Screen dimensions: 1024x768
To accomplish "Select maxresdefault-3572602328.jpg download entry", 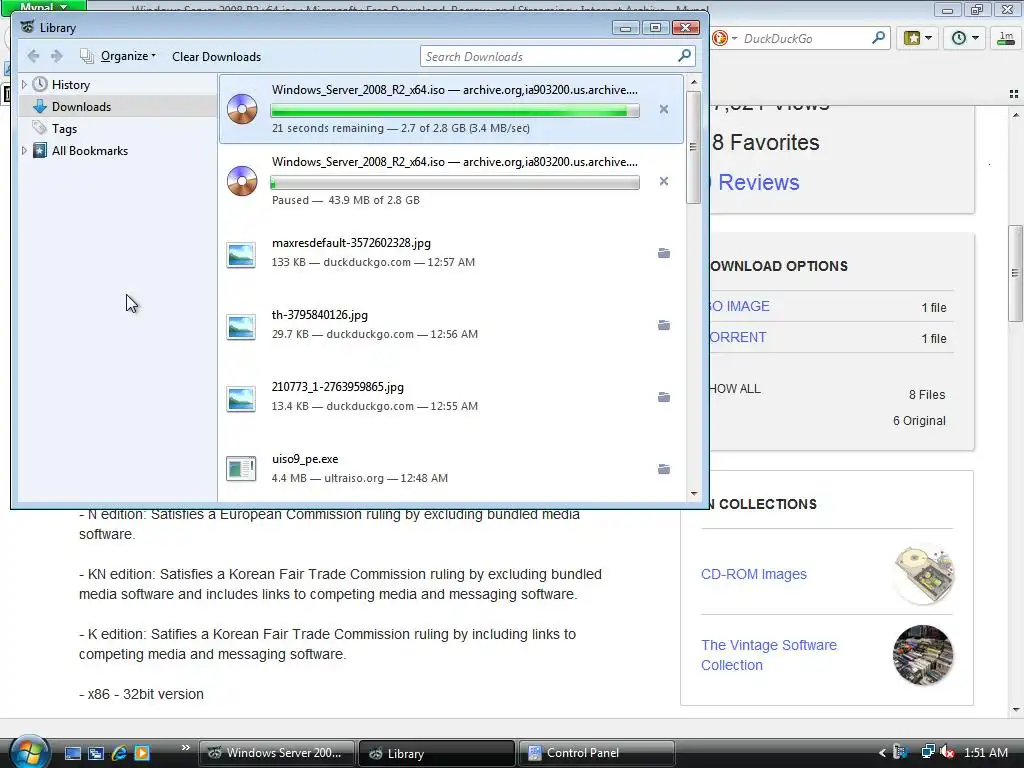I will click(451, 253).
